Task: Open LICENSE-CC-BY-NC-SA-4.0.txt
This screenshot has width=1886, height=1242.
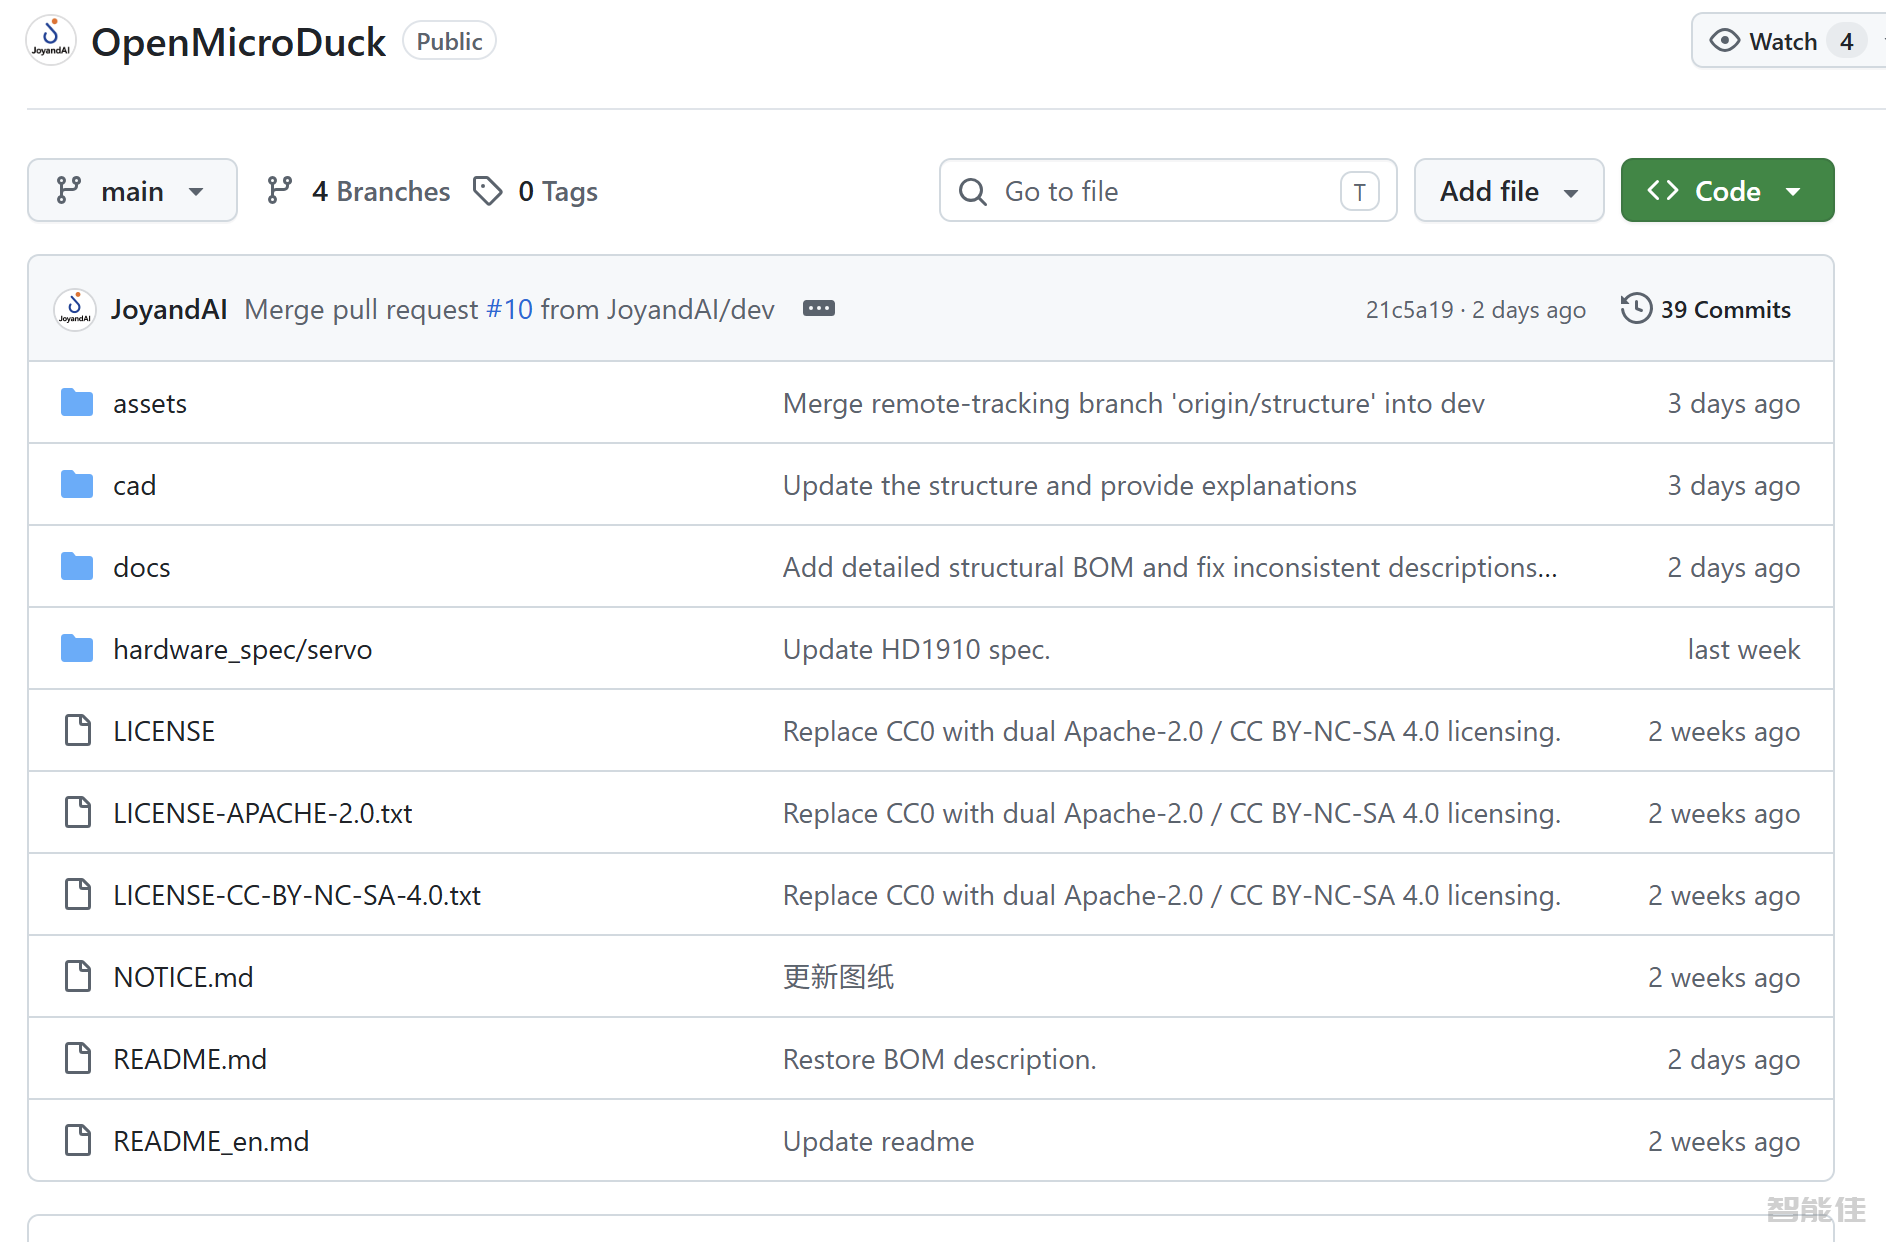Action: [x=297, y=895]
